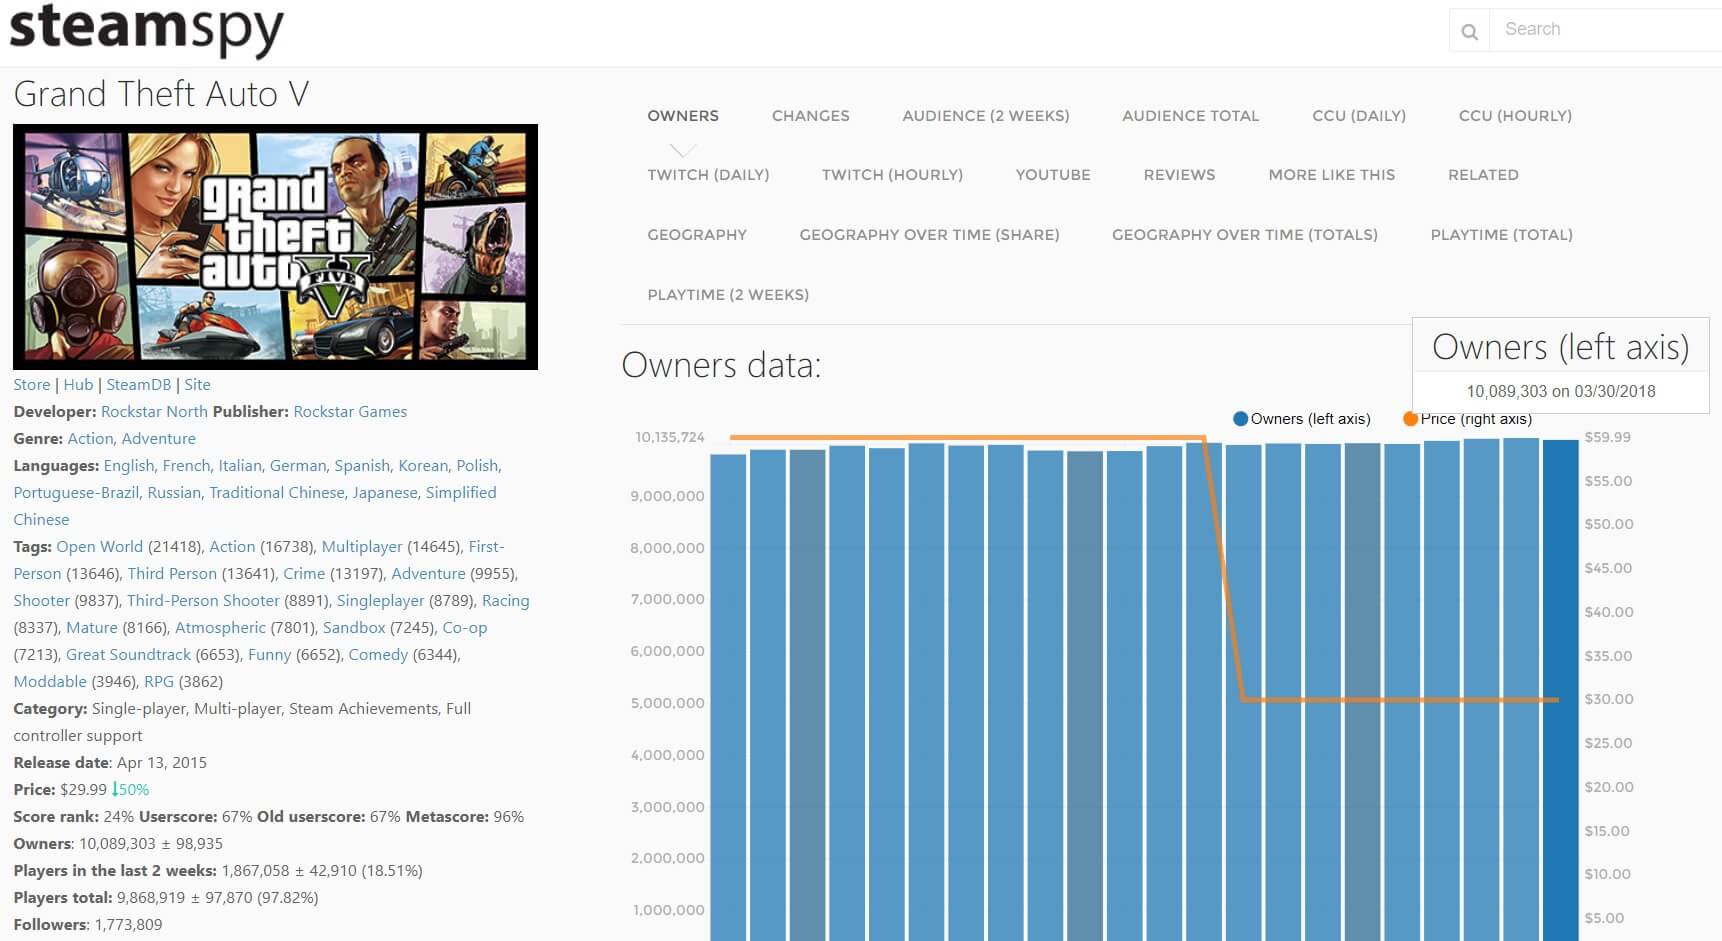This screenshot has width=1722, height=941.
Task: Click the Rockstar Games publisher link
Action: tap(350, 412)
